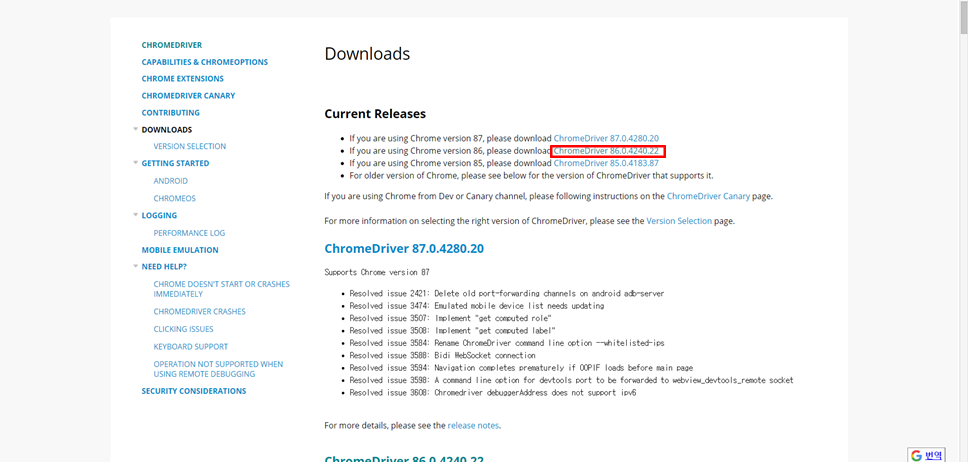This screenshot has height=462, width=968.
Task: Open the ChromeDriver 87.0.4280.20 heading link
Action: 404,248
